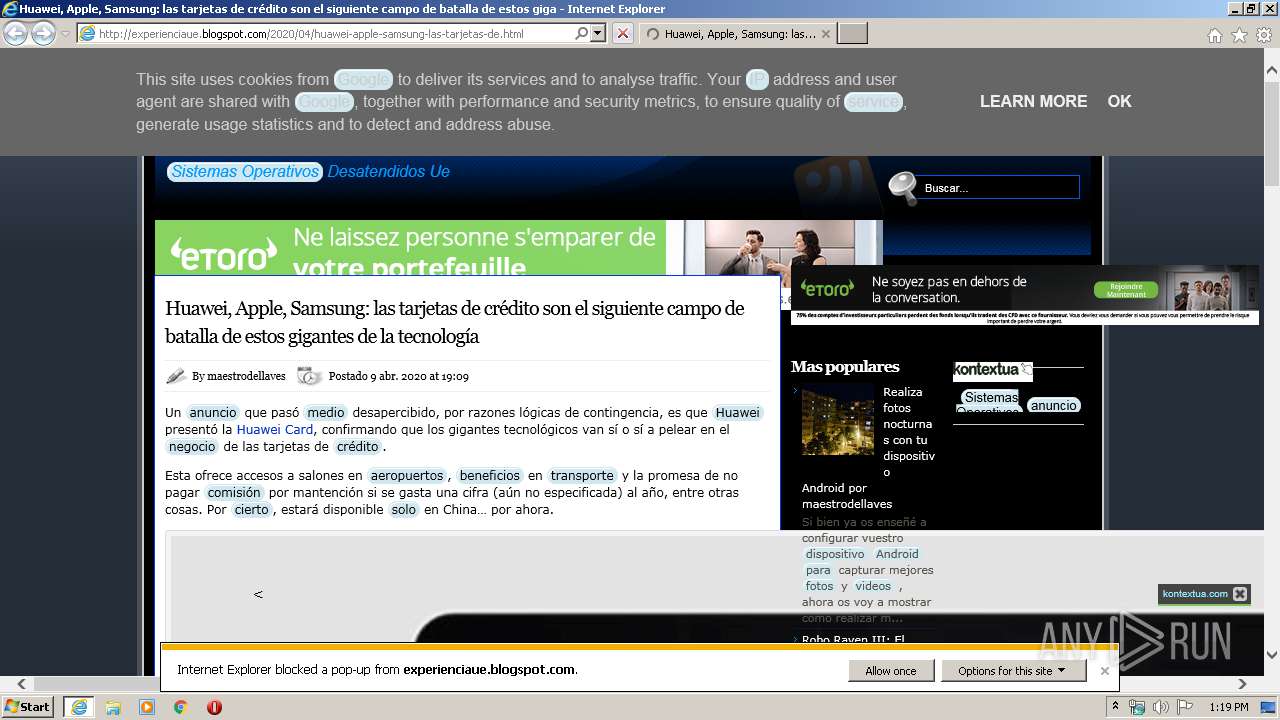The height and width of the screenshot is (720, 1280).
Task: Click the red Stop loading button
Action: pyautogui.click(x=622, y=33)
